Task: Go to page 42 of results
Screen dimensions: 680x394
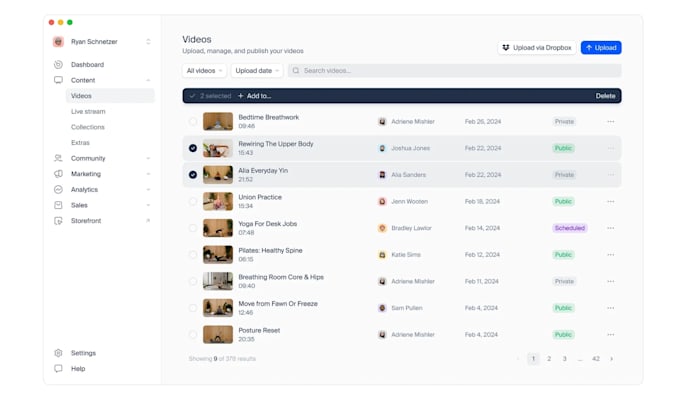Action: click(x=596, y=359)
